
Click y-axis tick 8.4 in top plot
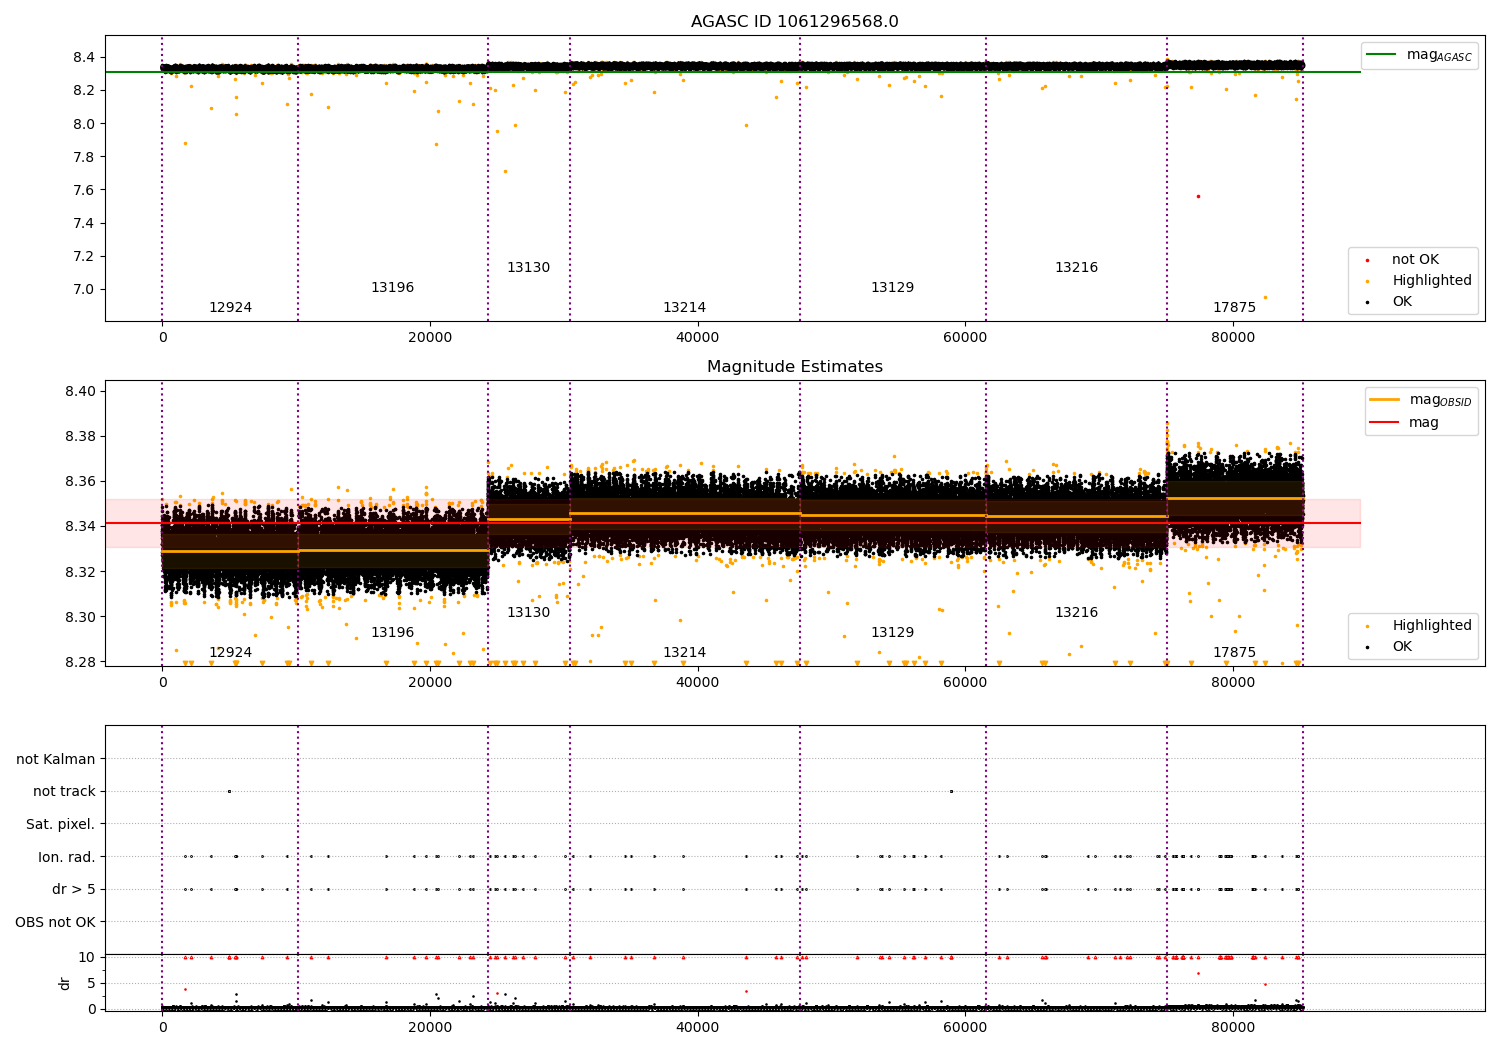click(85, 58)
